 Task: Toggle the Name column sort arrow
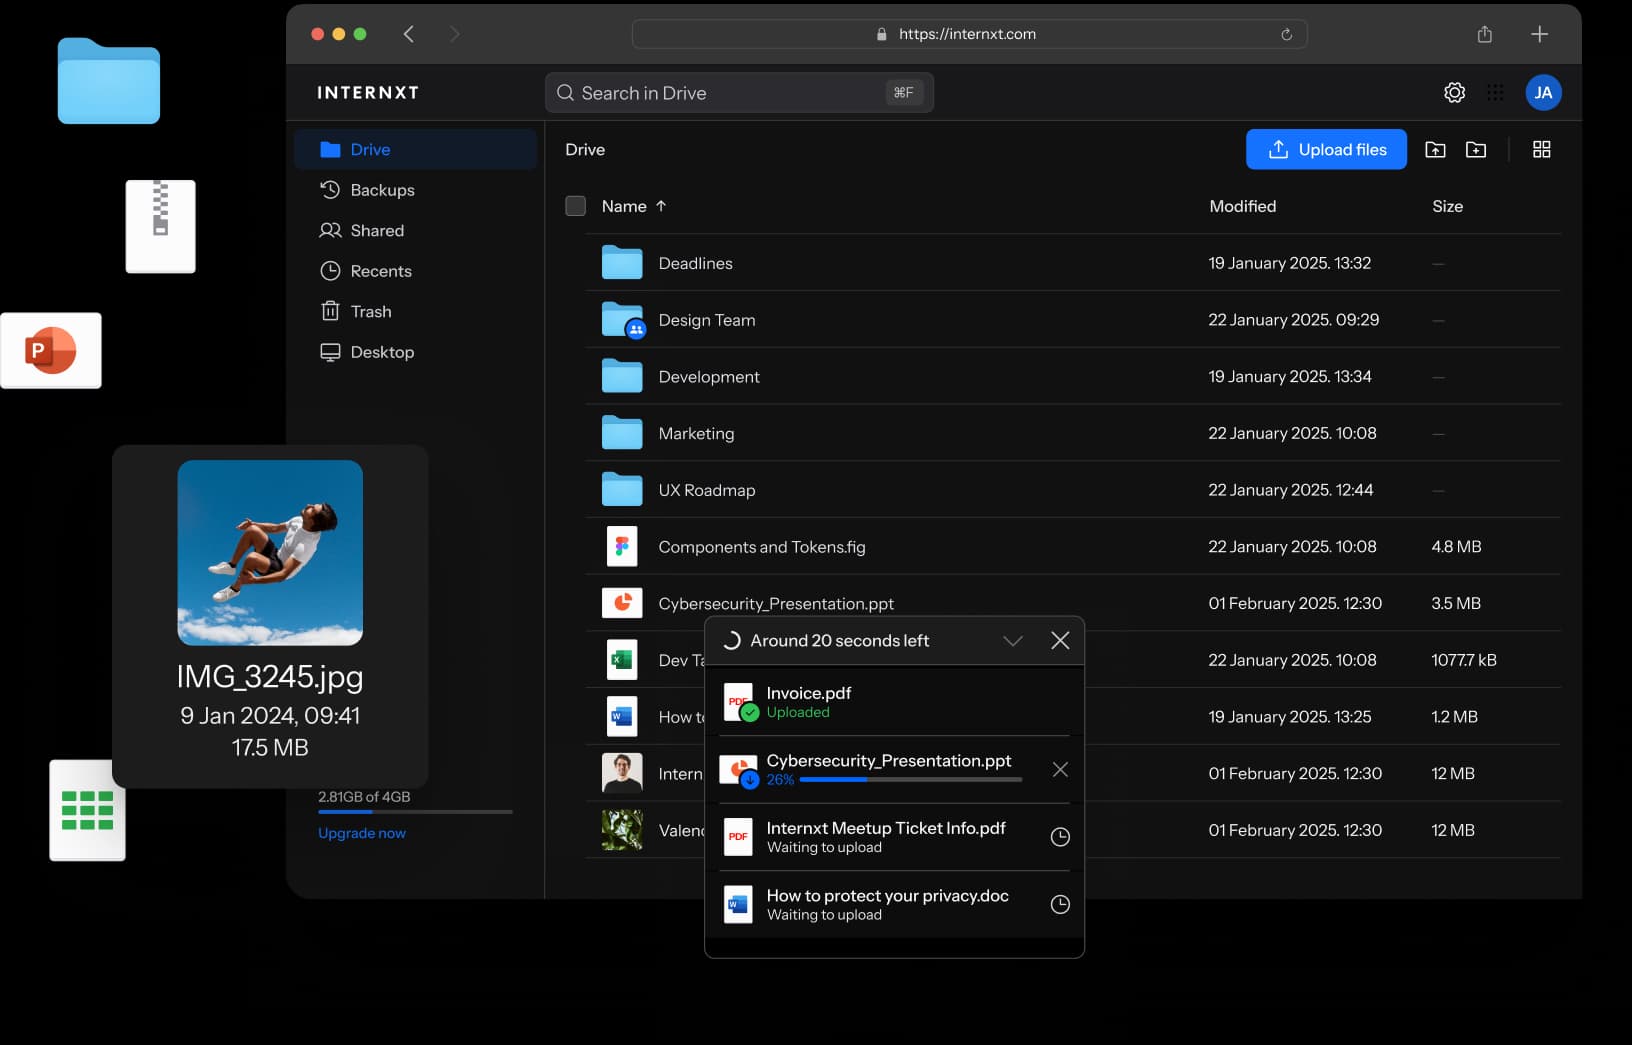point(661,206)
